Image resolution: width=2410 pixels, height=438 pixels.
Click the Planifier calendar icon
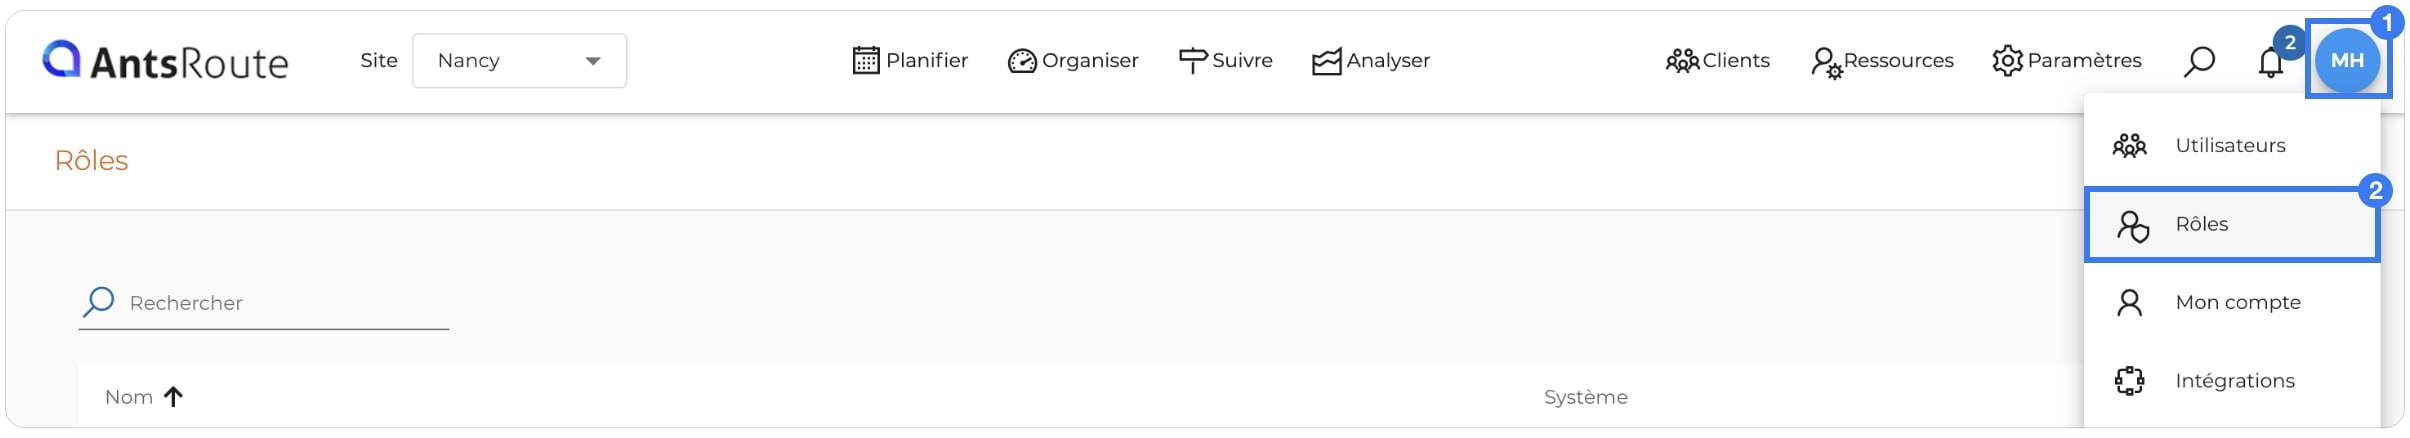[866, 61]
